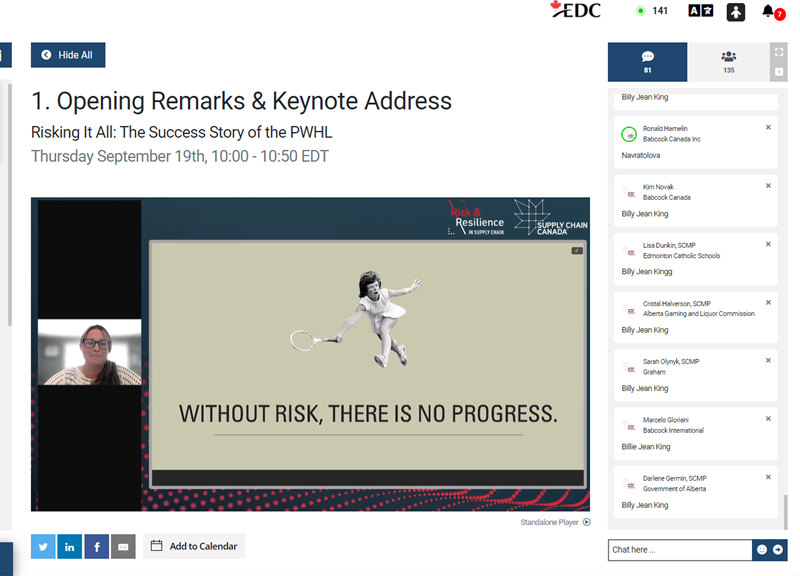
Task: Click the Hide All button
Action: [x=68, y=55]
